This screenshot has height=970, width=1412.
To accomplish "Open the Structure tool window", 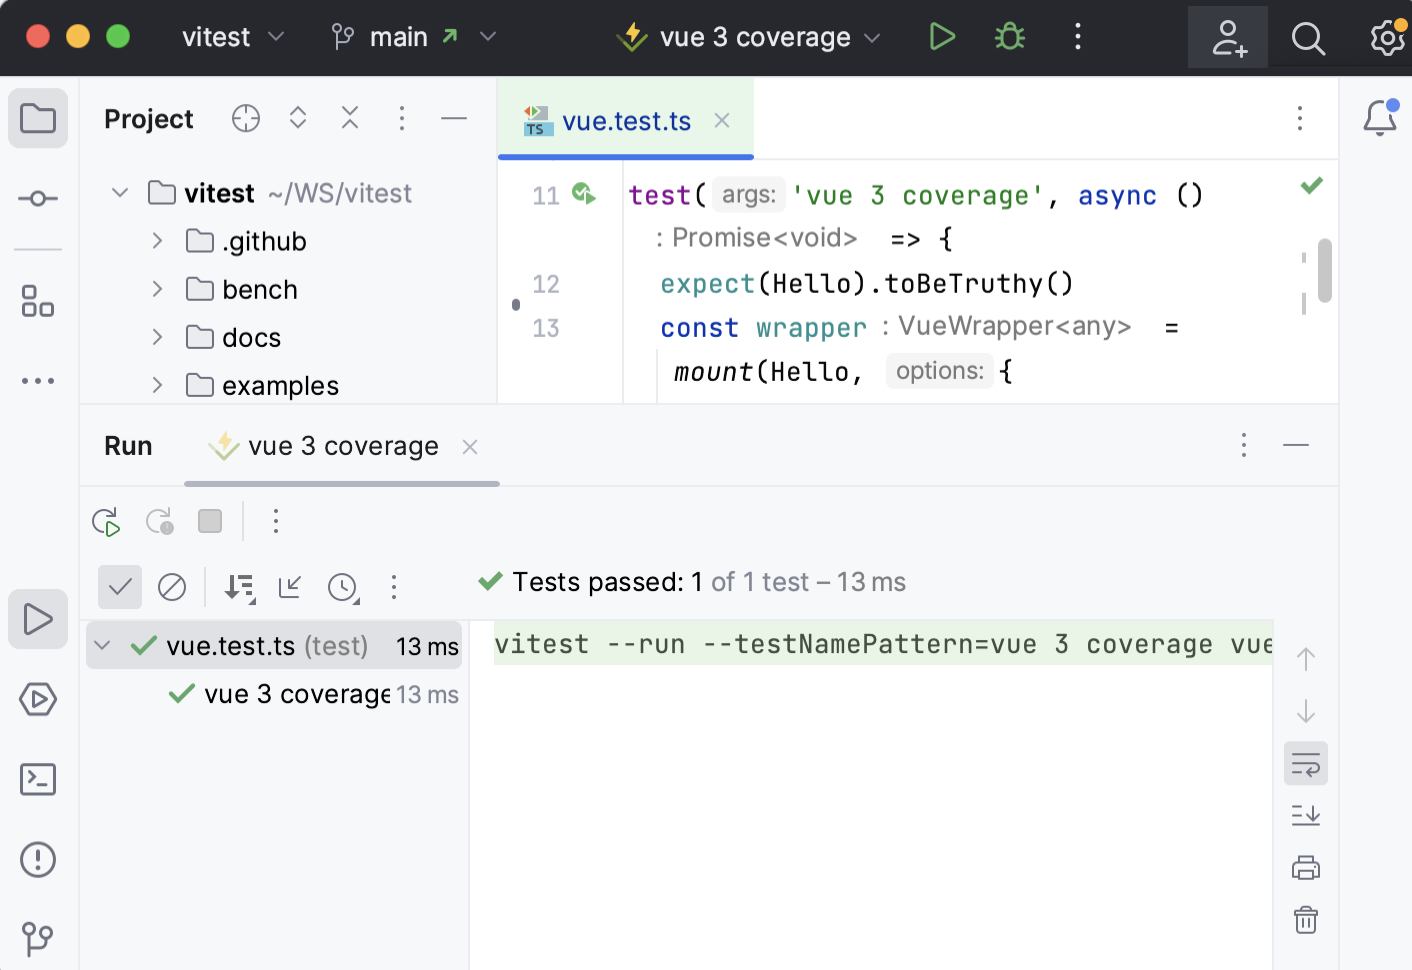I will click(38, 301).
